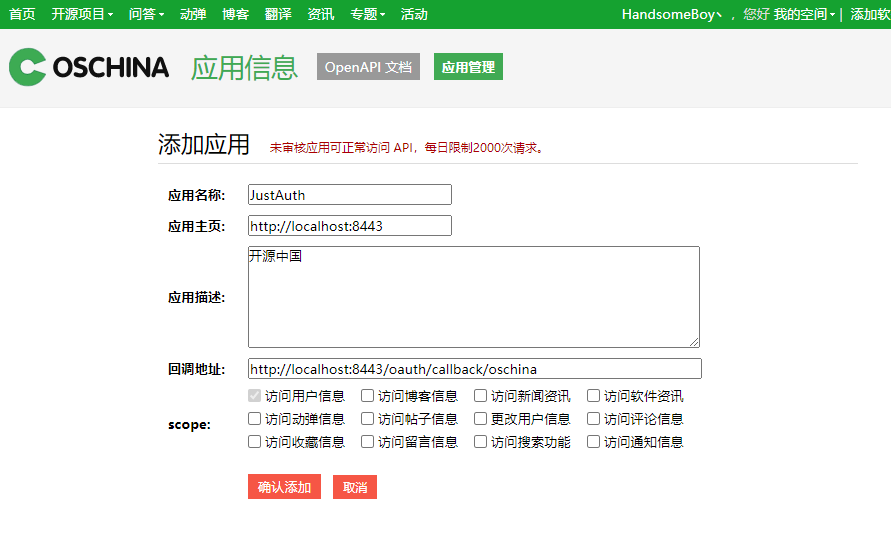
Task: Click the scope: field label
Action: click(x=189, y=425)
